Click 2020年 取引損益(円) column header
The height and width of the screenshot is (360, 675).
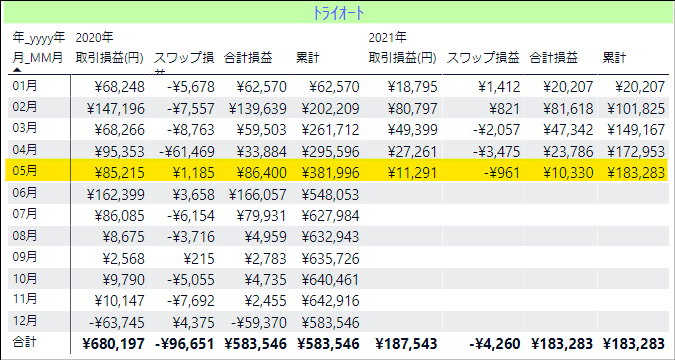(110, 58)
